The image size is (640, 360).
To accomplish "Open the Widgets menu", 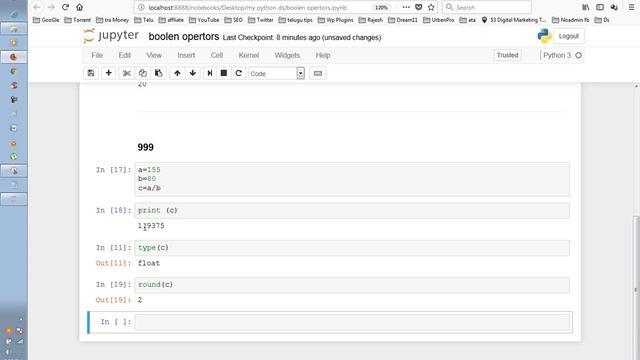I will pos(287,55).
